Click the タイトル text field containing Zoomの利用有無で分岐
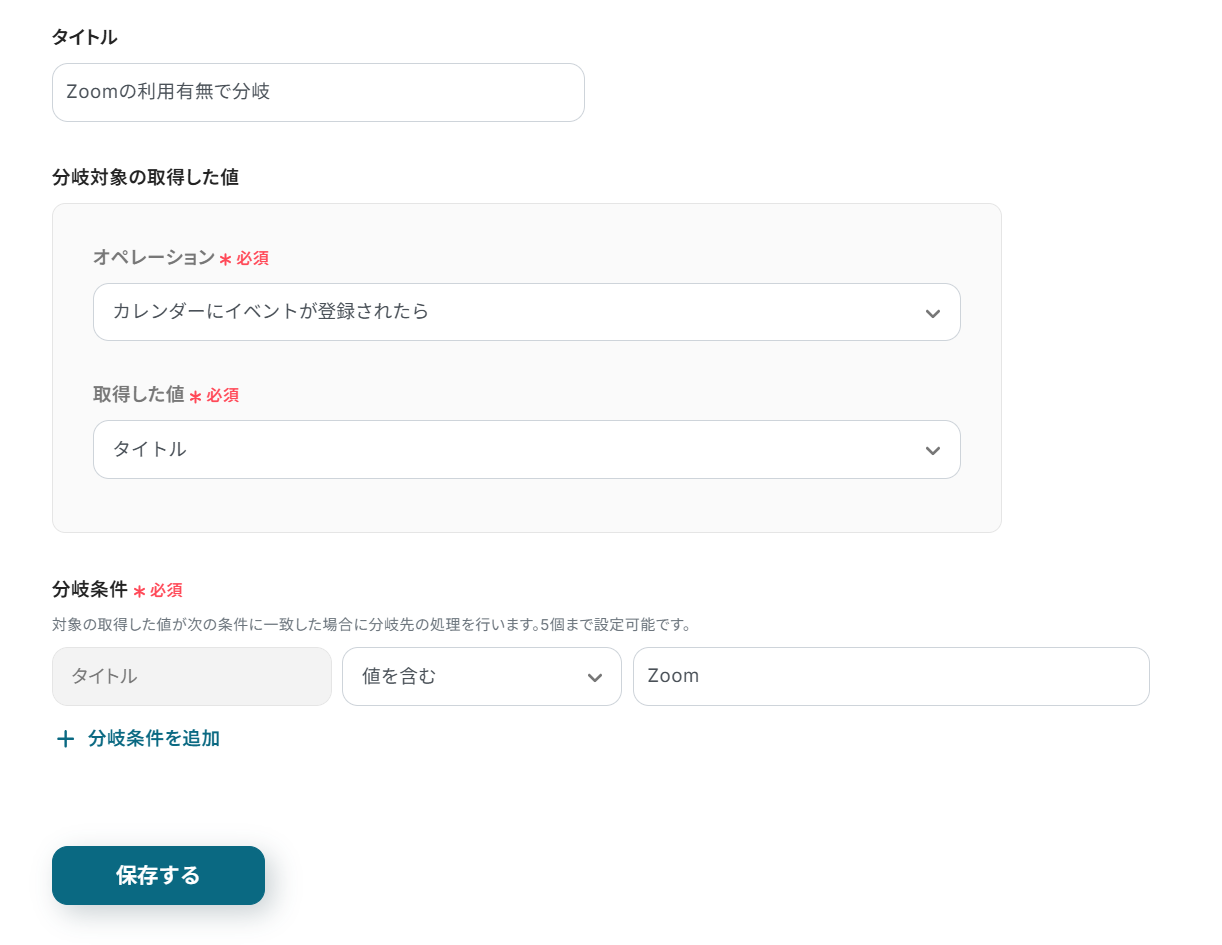This screenshot has width=1222, height=945. click(318, 93)
